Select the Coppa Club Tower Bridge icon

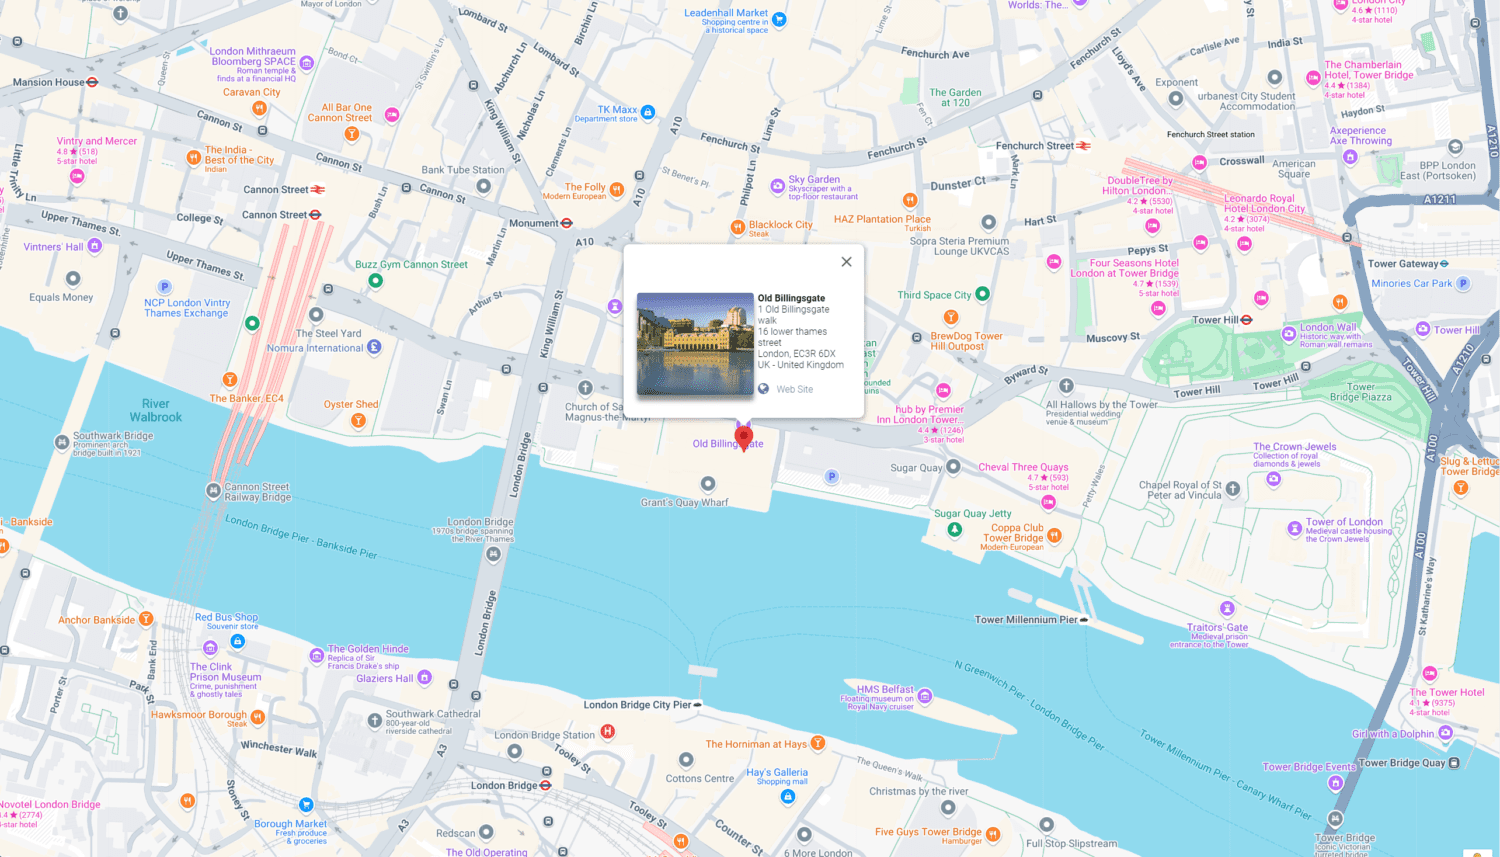1054,536
